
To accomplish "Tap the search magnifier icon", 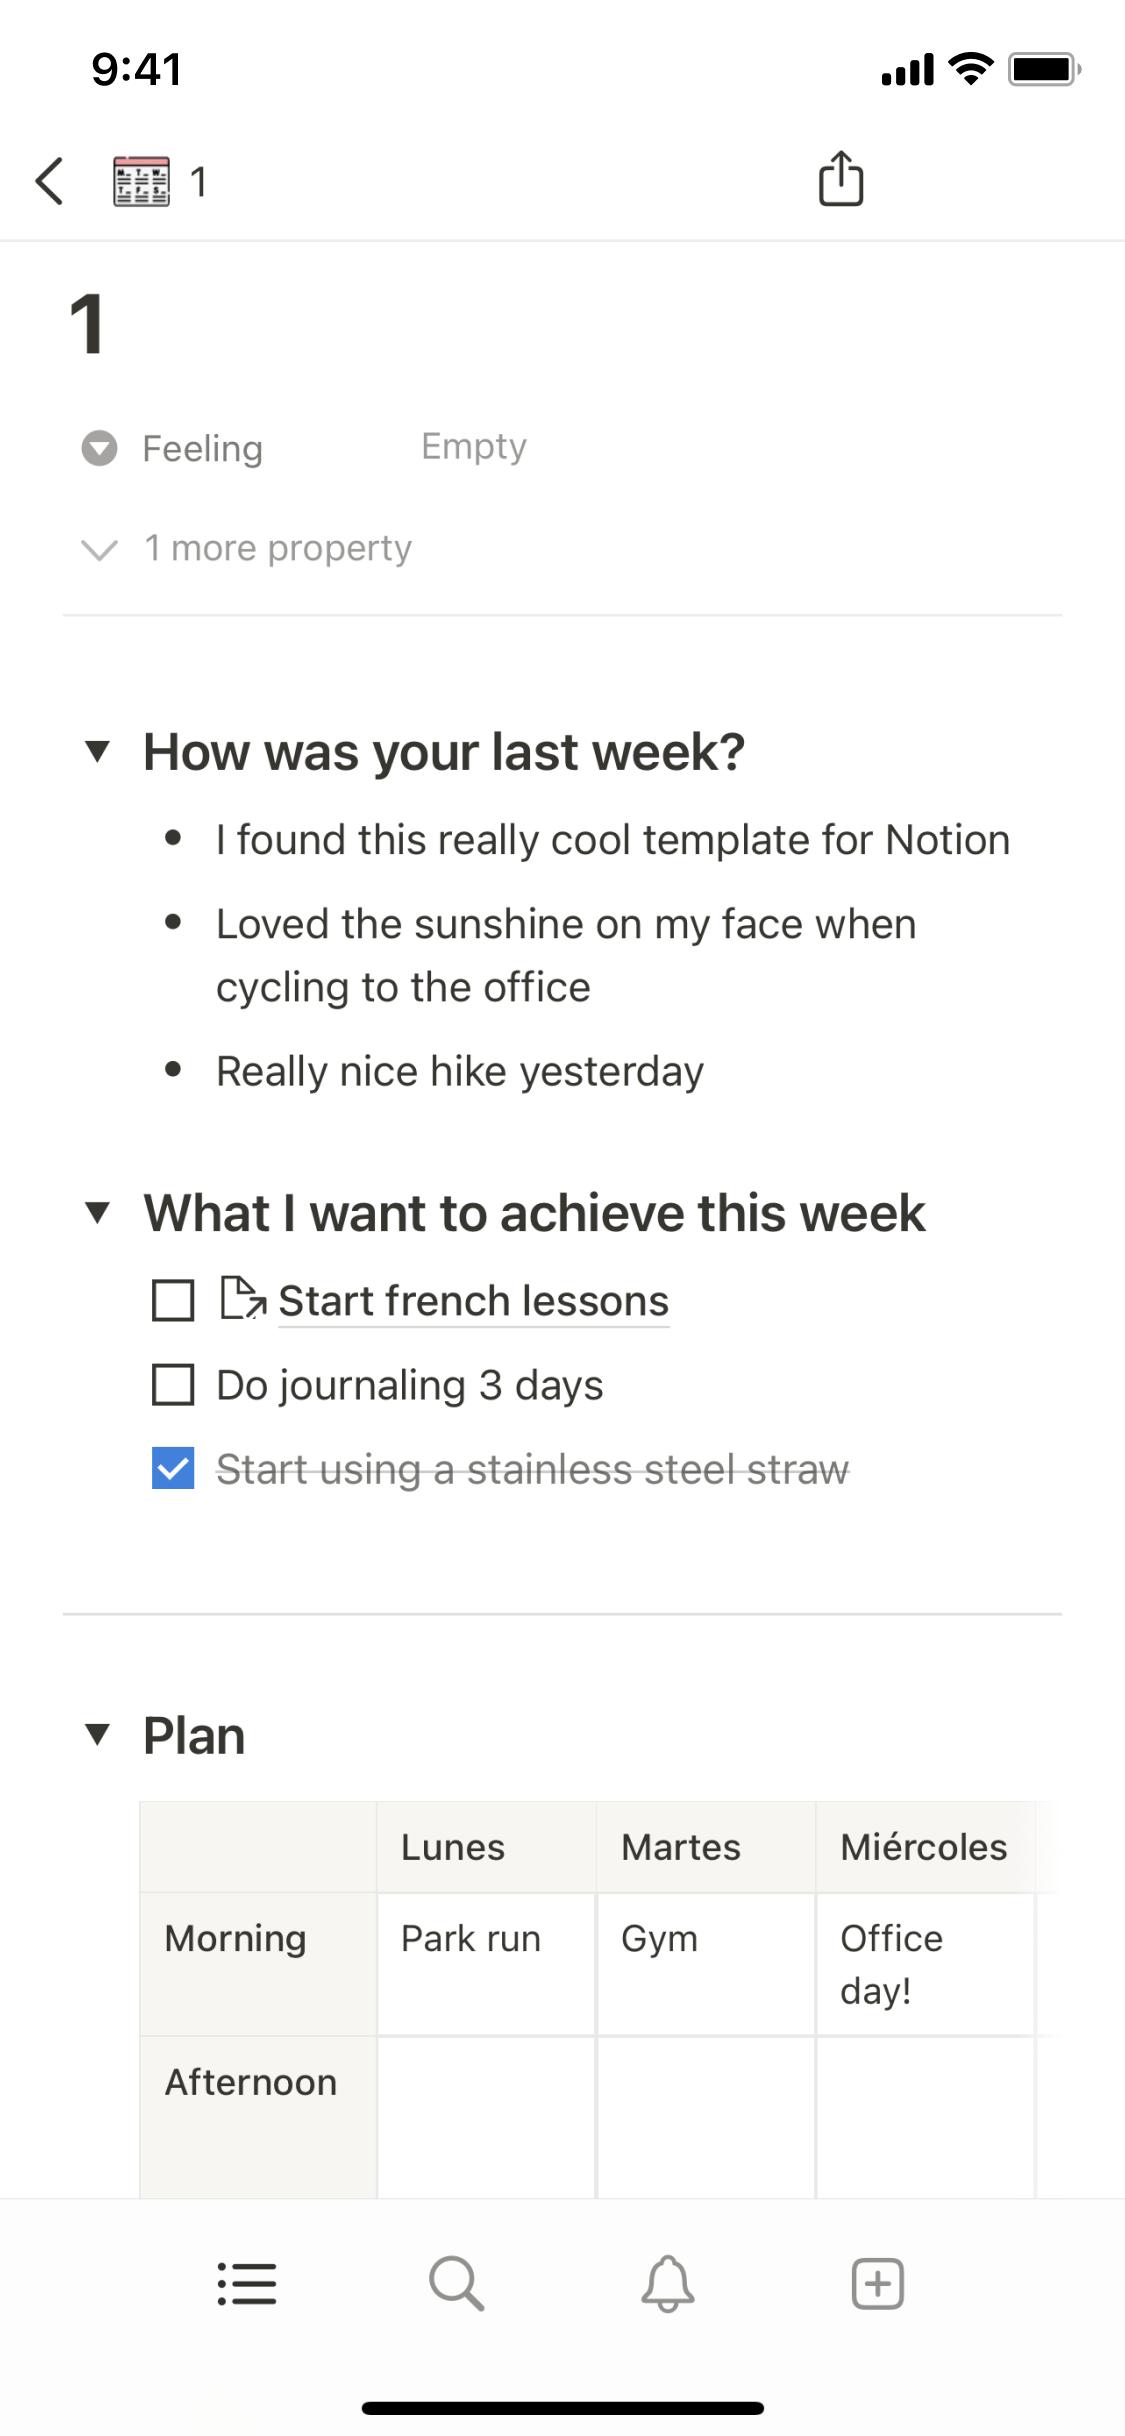I will click(x=457, y=2284).
